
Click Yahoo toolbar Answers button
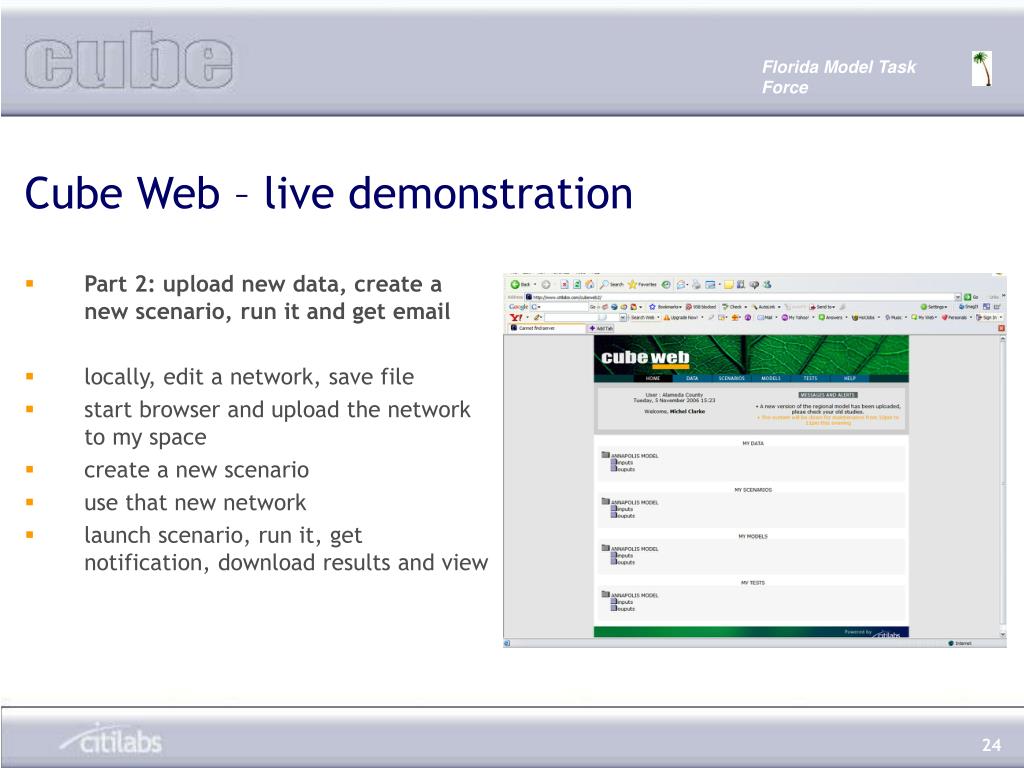pos(830,317)
